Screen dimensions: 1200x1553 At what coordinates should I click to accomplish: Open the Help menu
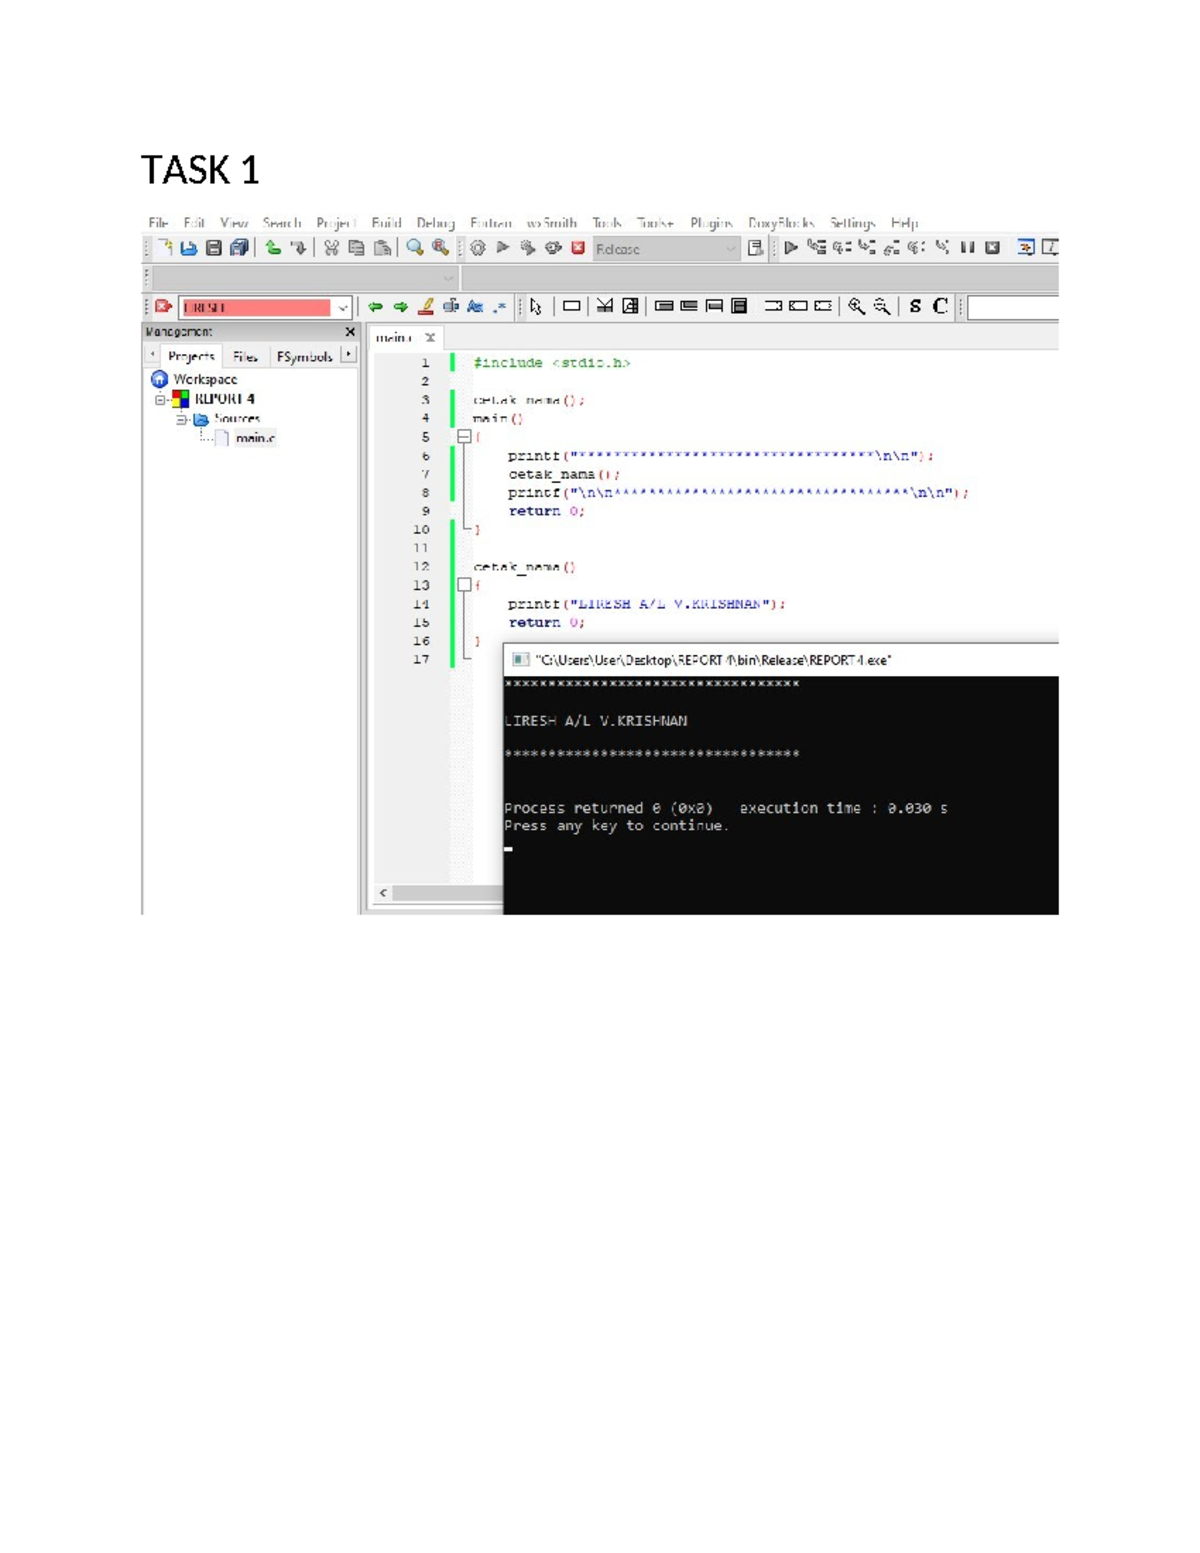pyautogui.click(x=904, y=223)
